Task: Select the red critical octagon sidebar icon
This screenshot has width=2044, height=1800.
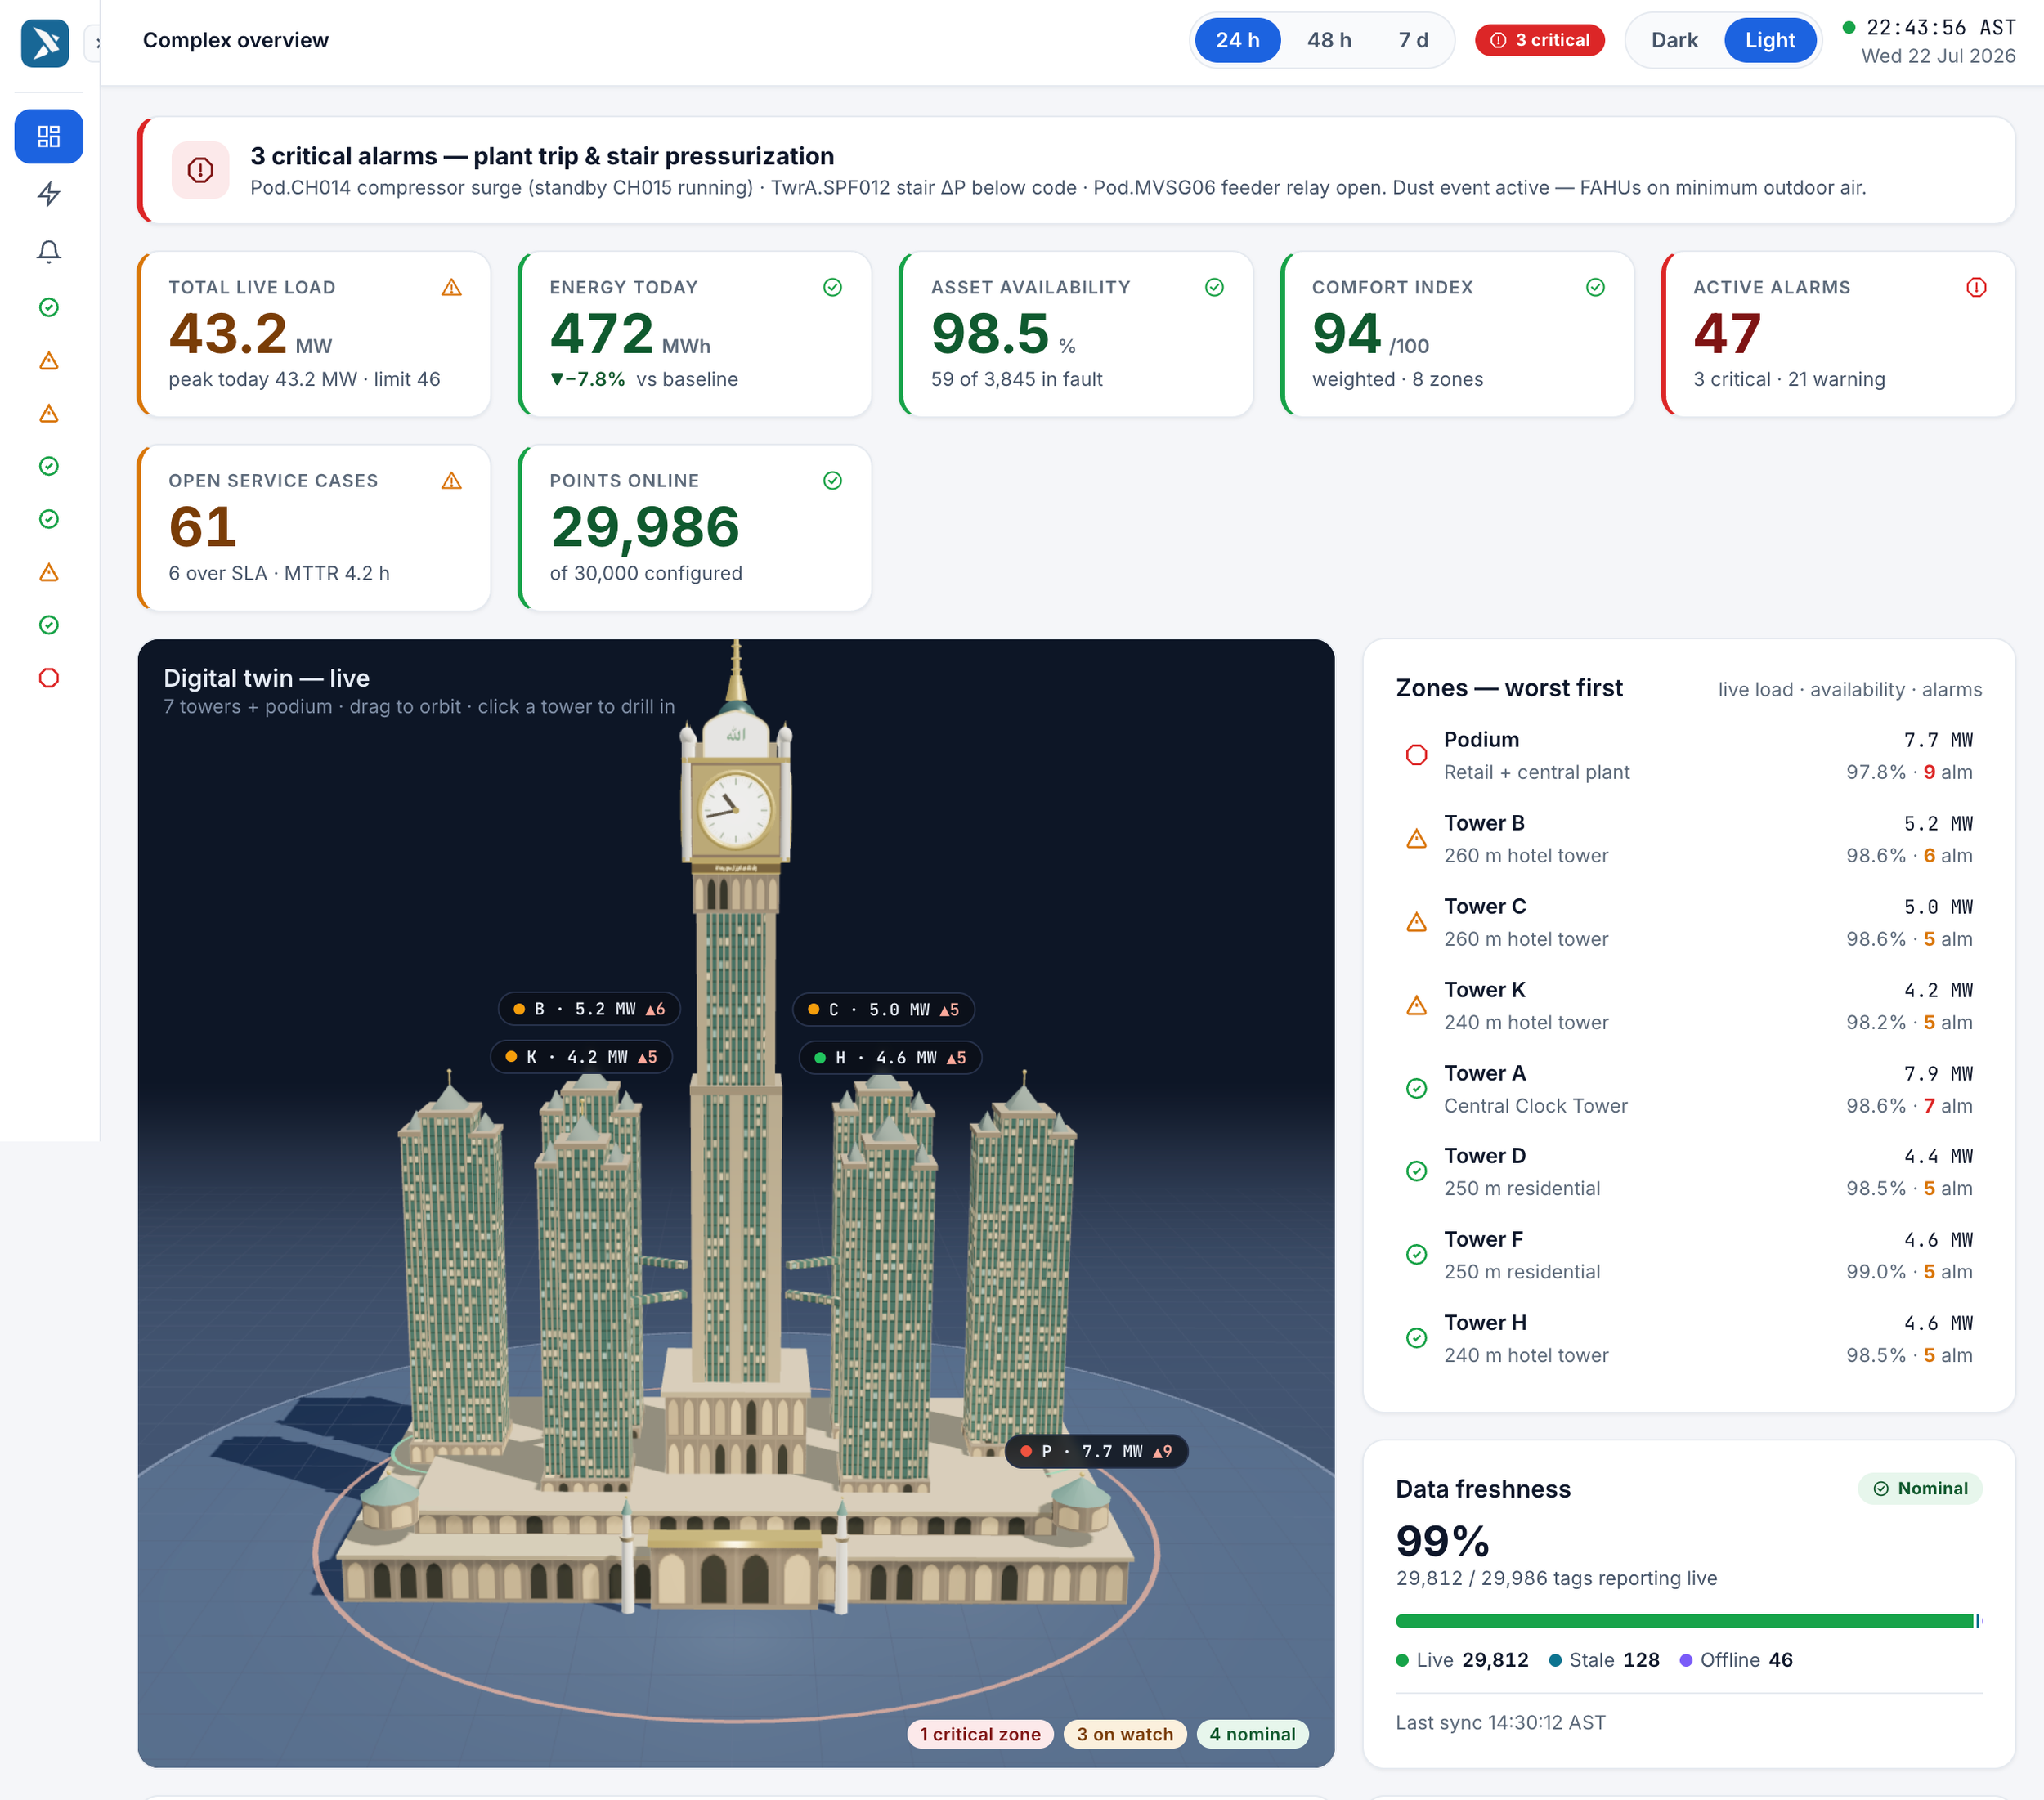Action: coord(49,678)
